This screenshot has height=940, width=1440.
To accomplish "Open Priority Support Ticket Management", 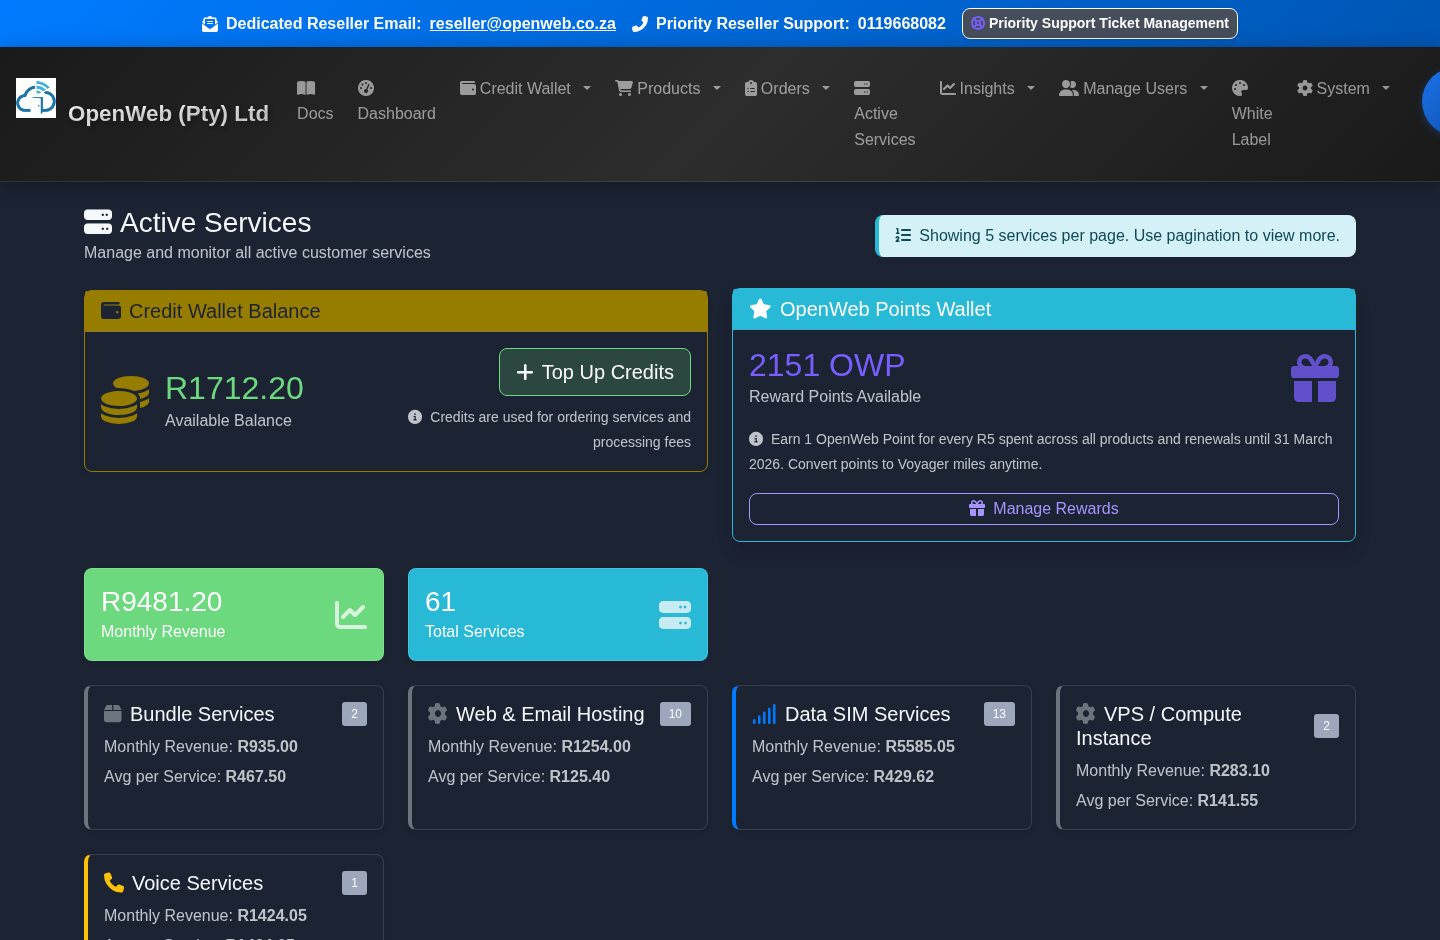I will [1100, 23].
